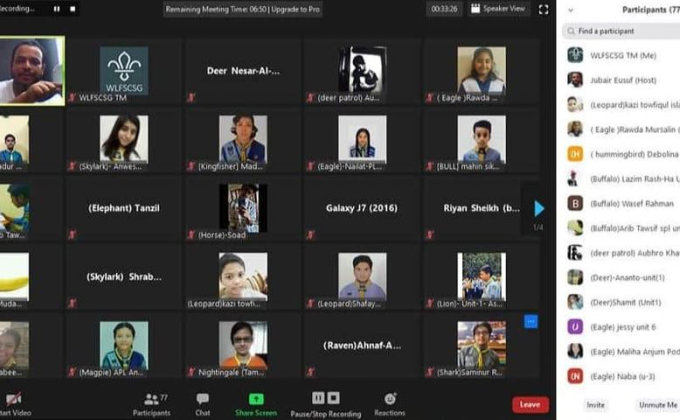This screenshot has width=680, height=420.
Task: Click the Unmute Me button
Action: click(x=658, y=404)
